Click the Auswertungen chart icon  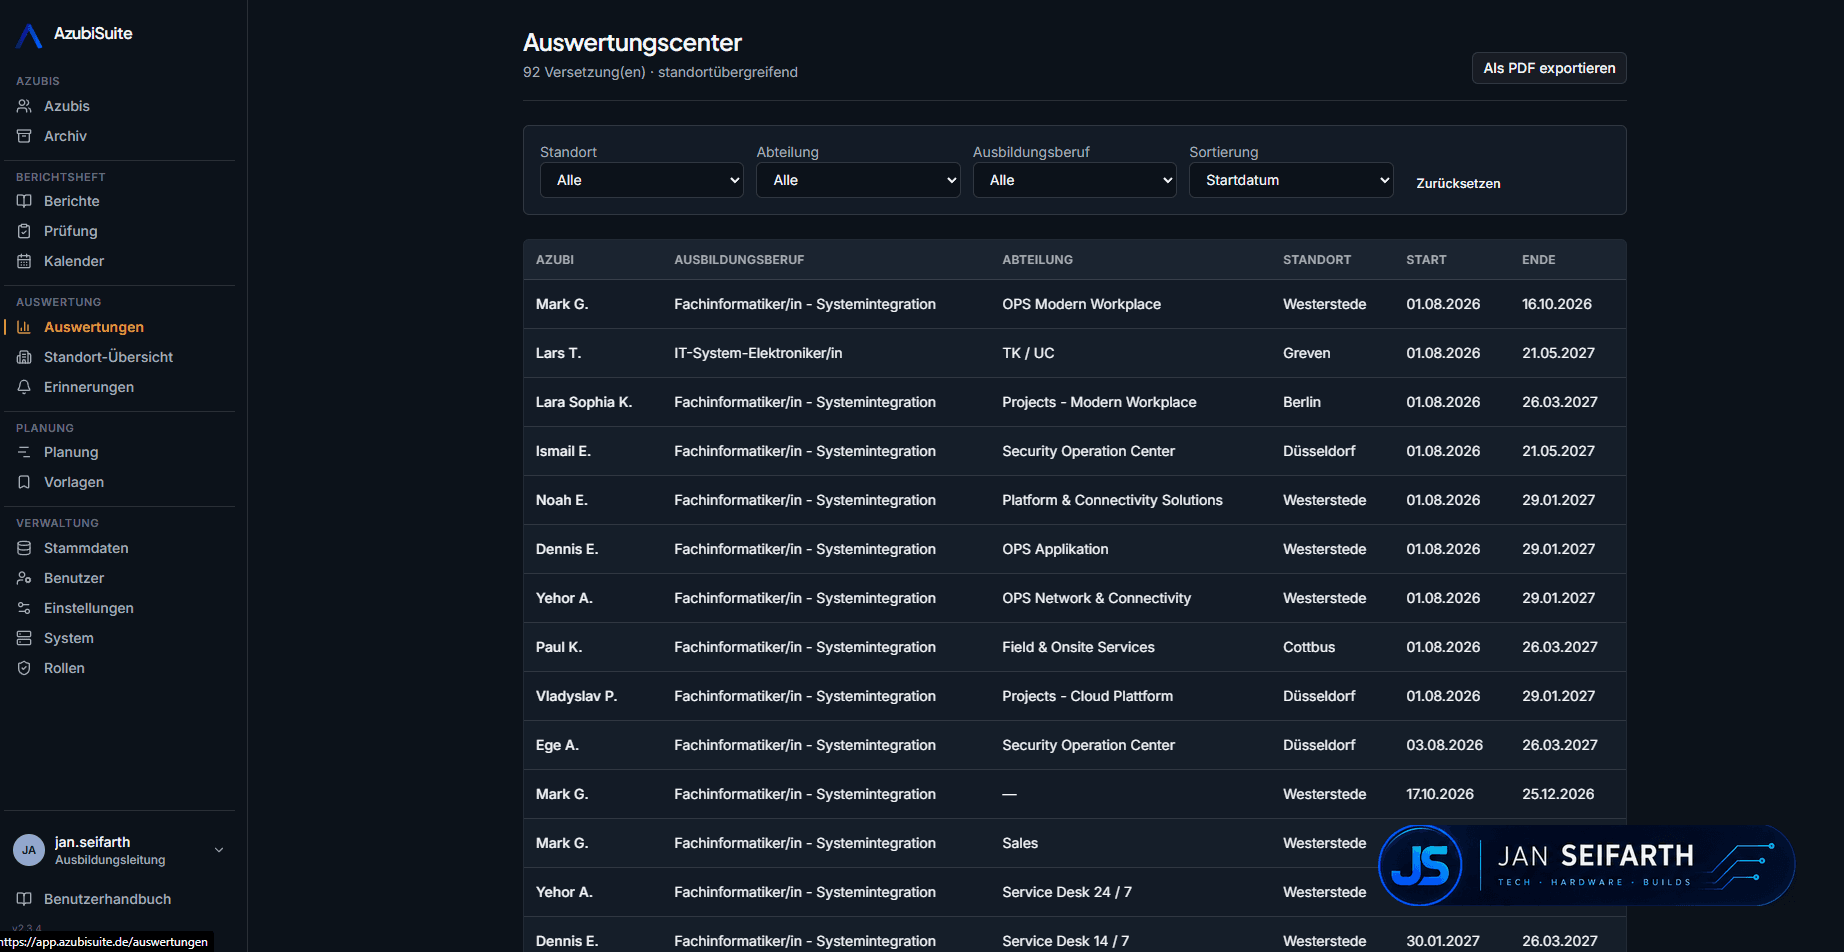click(24, 327)
